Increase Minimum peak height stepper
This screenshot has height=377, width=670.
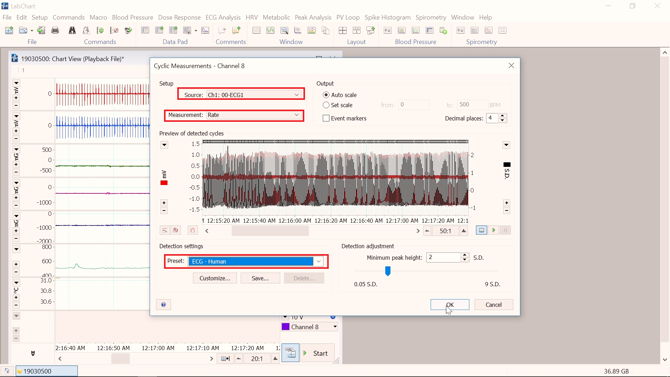465,255
